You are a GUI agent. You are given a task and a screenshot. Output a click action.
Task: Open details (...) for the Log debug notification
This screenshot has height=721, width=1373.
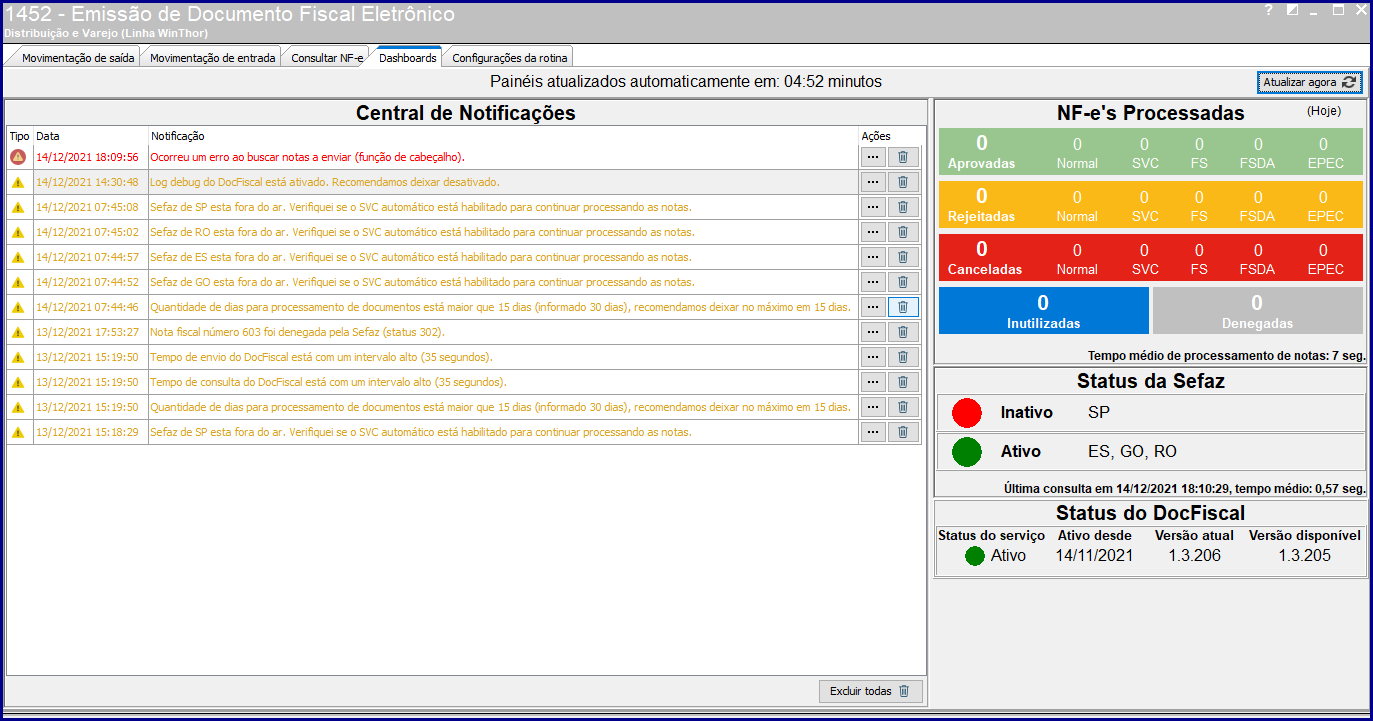point(873,182)
